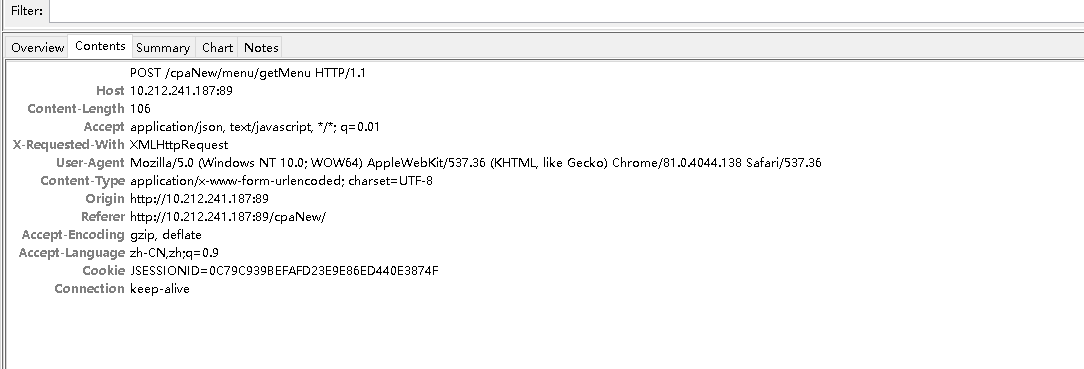
Task: Open the Notes tab
Action: [x=261, y=48]
